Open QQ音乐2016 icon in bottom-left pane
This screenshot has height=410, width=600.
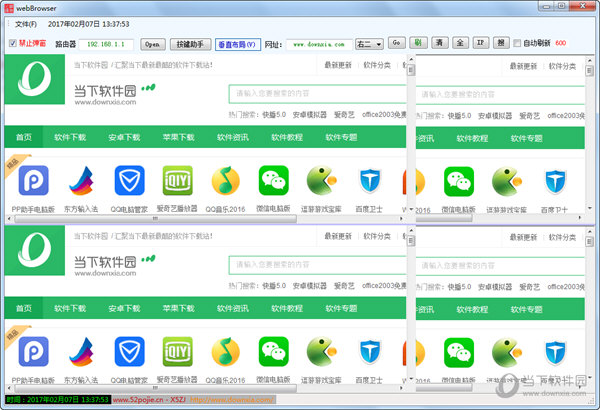coord(225,351)
